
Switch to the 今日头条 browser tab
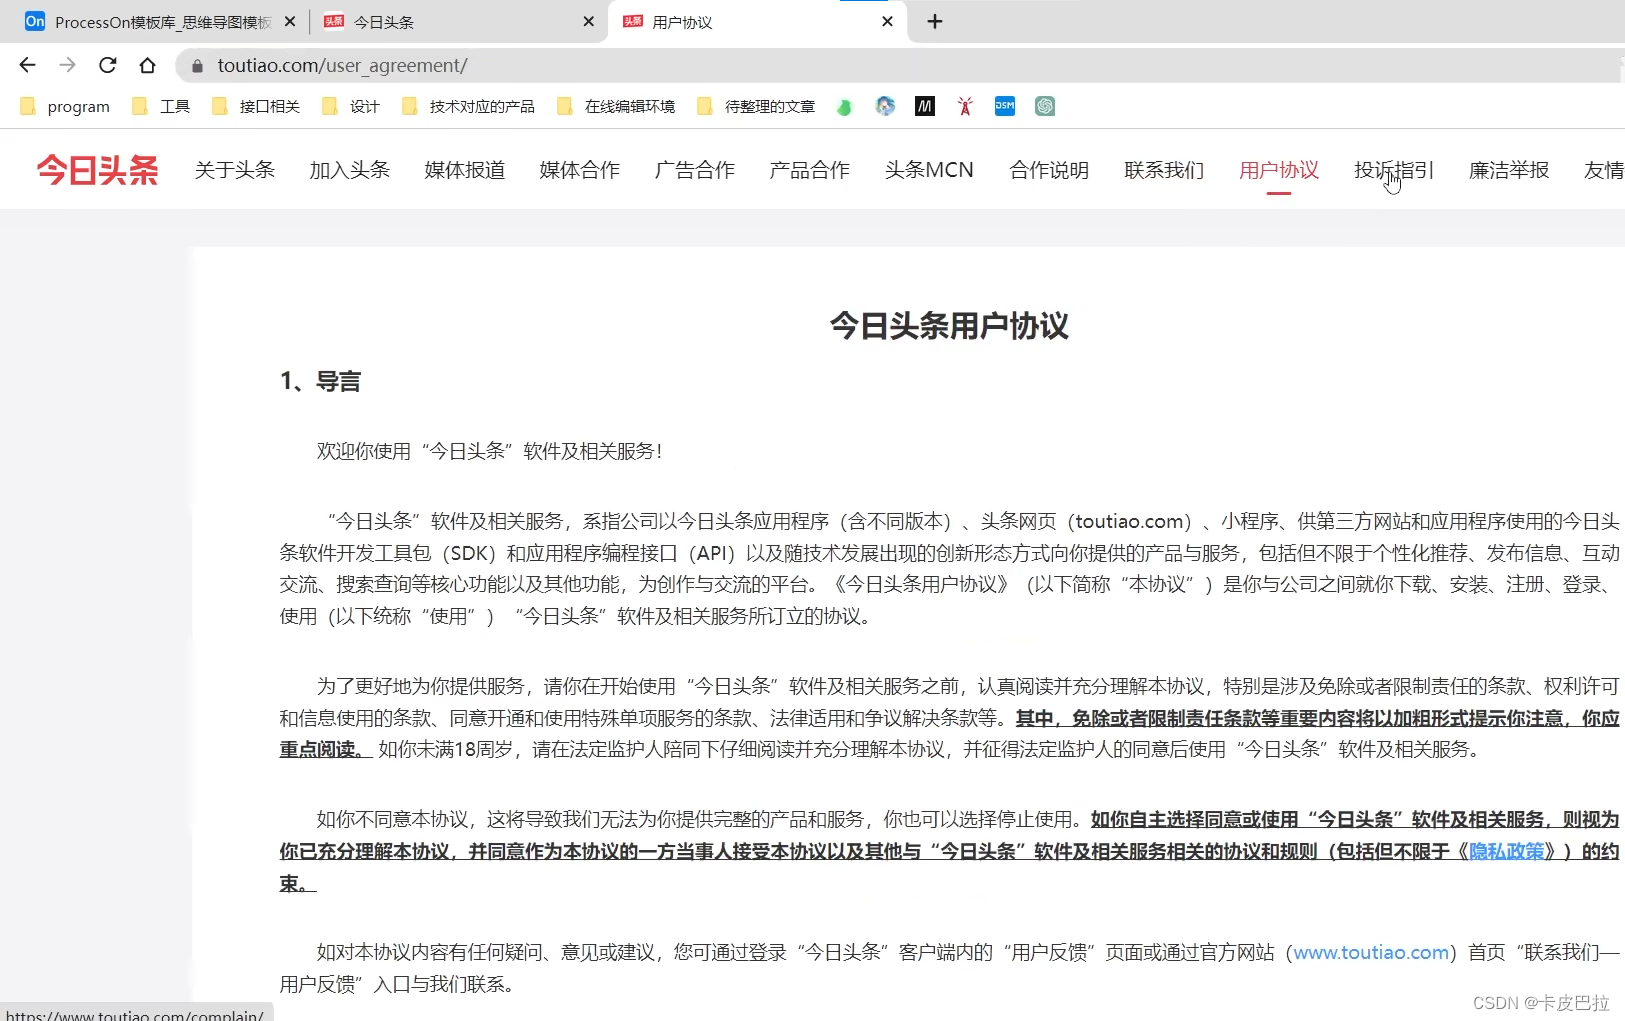[x=458, y=21]
